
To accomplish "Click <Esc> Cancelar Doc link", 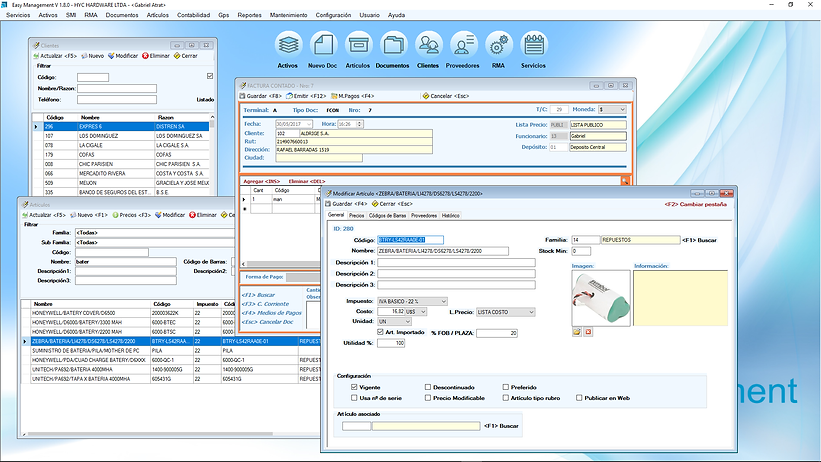I will (268, 322).
